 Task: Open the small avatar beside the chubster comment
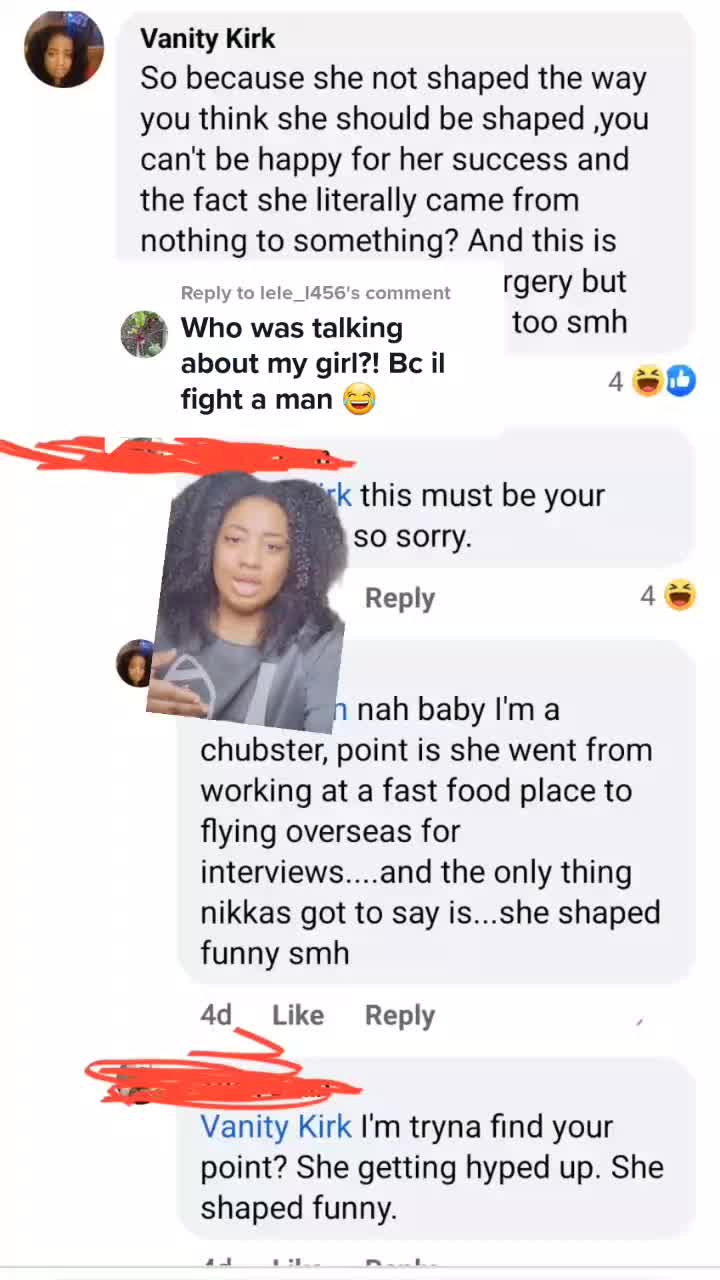[x=134, y=663]
